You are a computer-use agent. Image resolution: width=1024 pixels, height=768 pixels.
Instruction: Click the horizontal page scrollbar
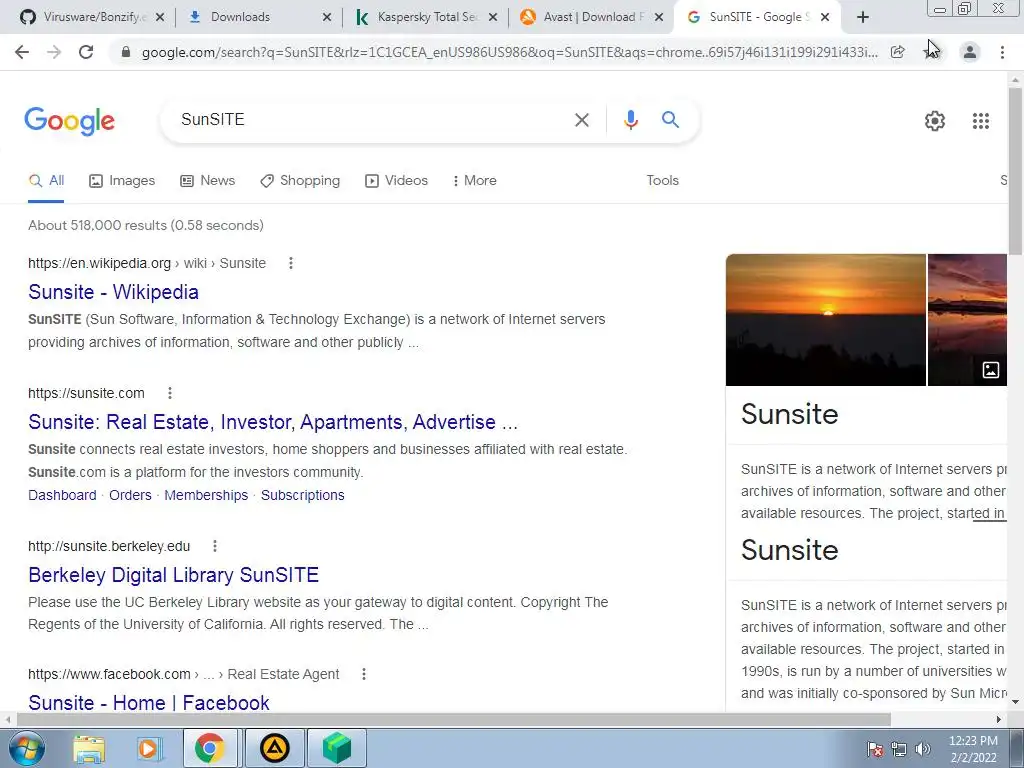tap(454, 720)
